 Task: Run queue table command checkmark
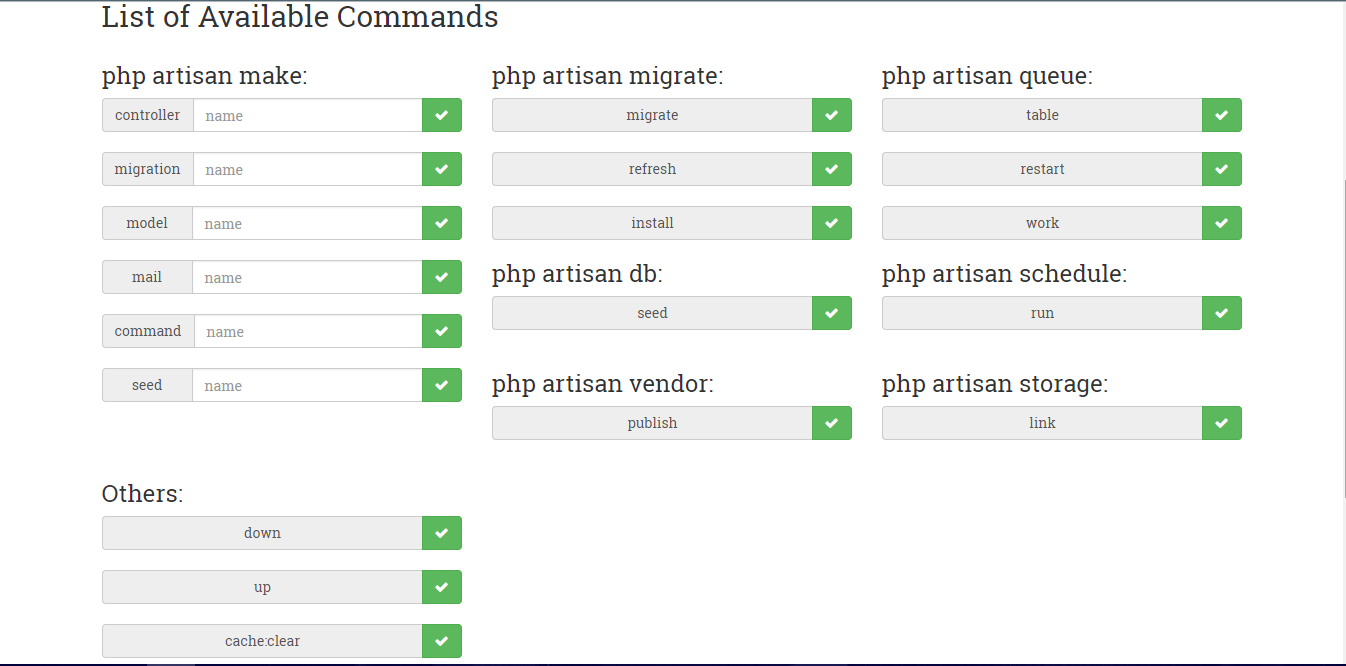(x=1221, y=115)
